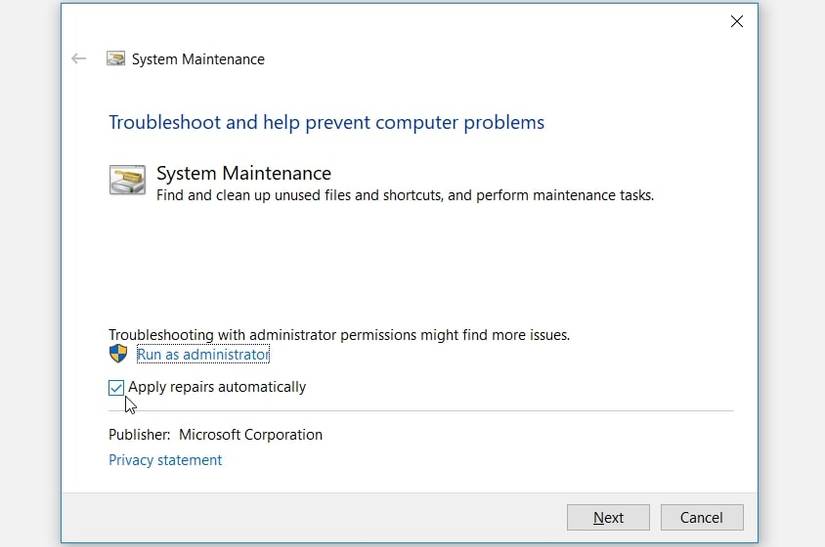Select the bold 'System Maintenance' troubleshooter name
Viewport: 825px width, 547px height.
(244, 173)
